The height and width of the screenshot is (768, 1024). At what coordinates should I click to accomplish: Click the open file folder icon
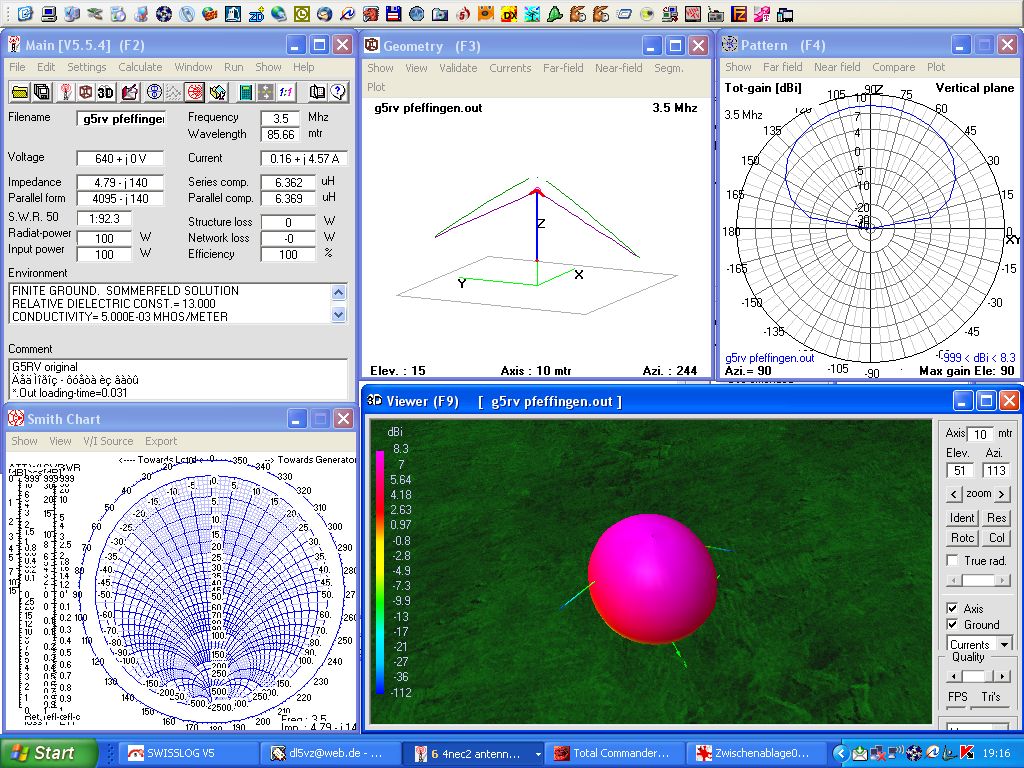pyautogui.click(x=19, y=92)
